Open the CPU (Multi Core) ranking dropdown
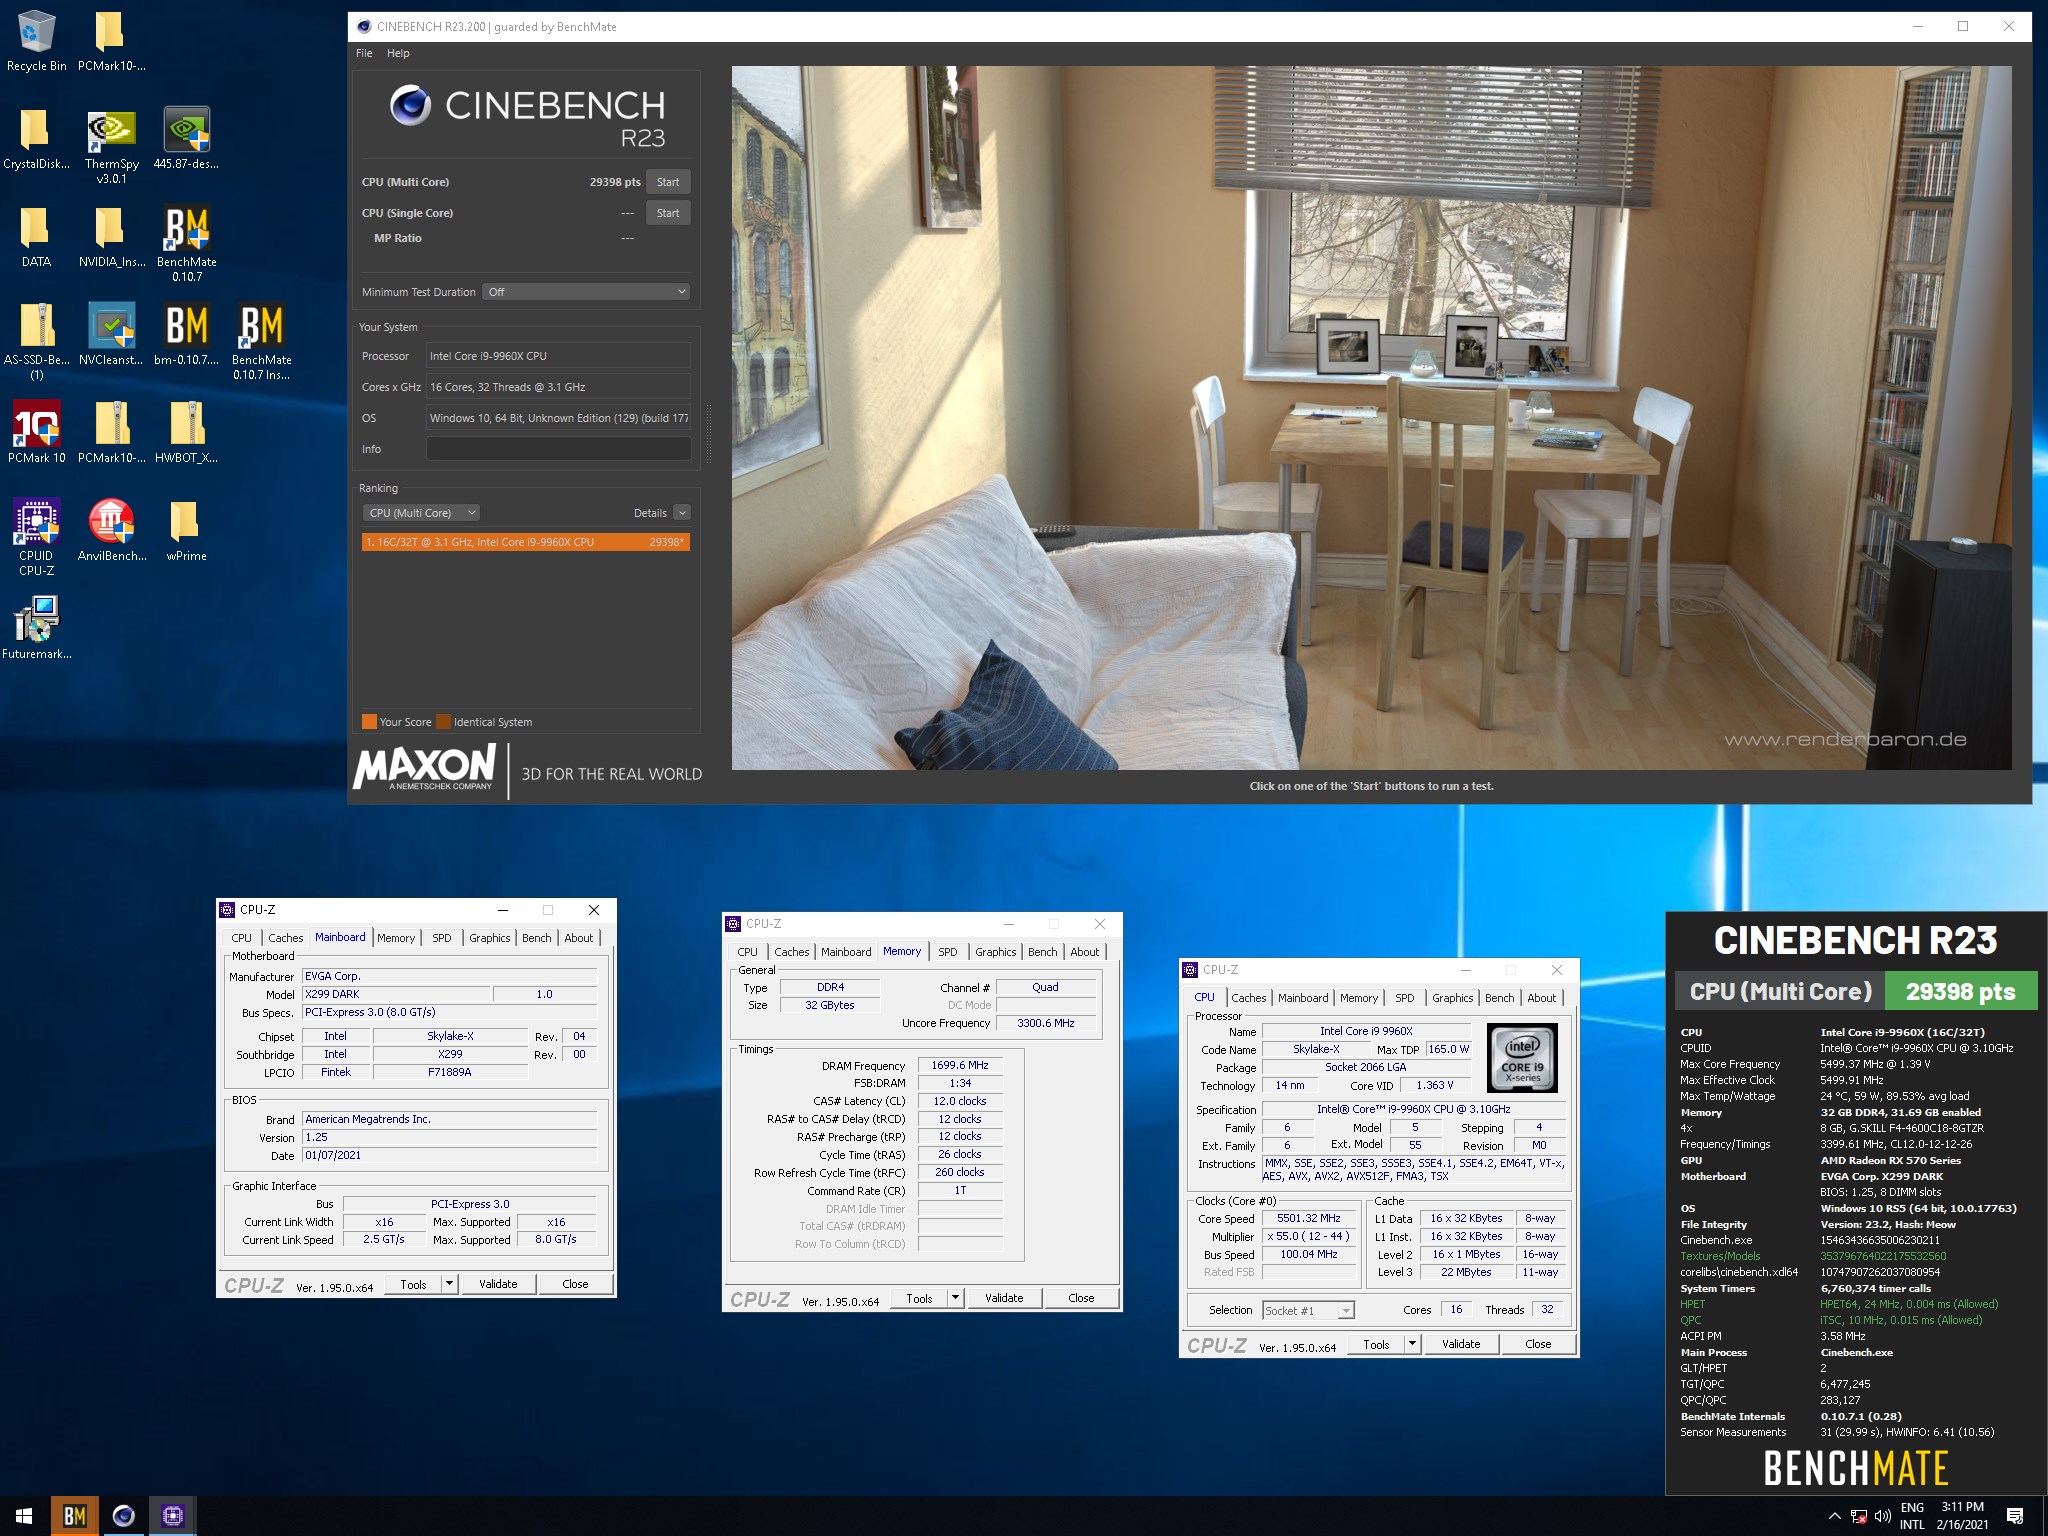This screenshot has width=2048, height=1536. (x=421, y=513)
